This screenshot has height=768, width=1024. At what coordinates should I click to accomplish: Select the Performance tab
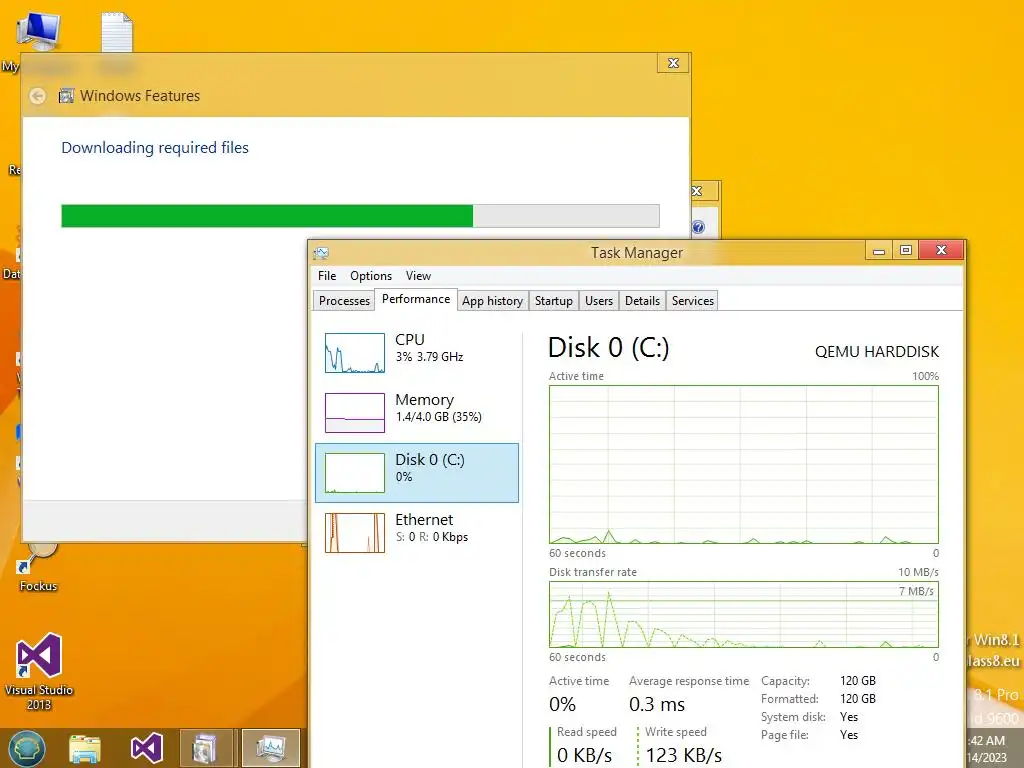(x=416, y=299)
